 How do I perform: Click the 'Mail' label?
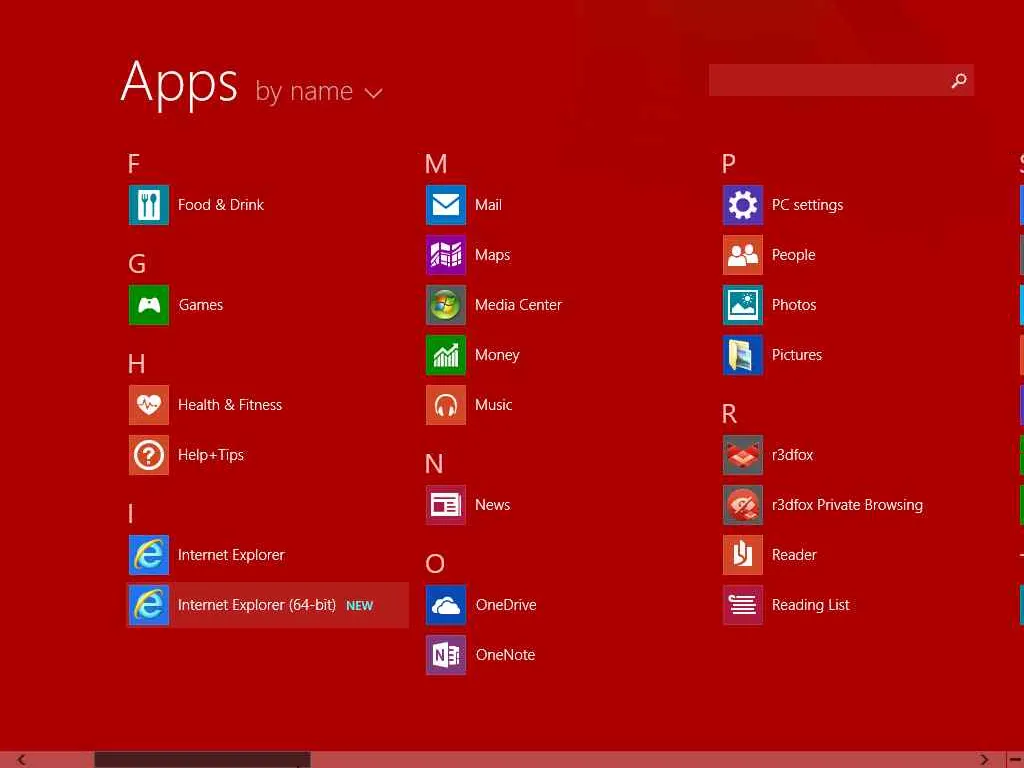pyautogui.click(x=488, y=205)
